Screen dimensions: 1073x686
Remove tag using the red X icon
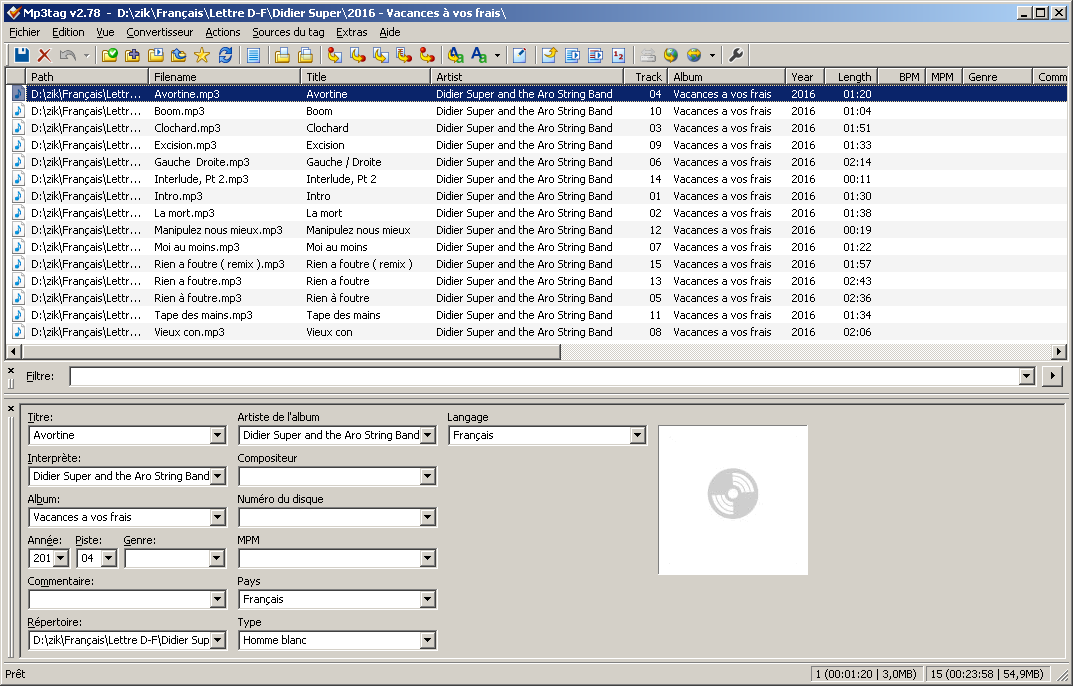click(44, 55)
